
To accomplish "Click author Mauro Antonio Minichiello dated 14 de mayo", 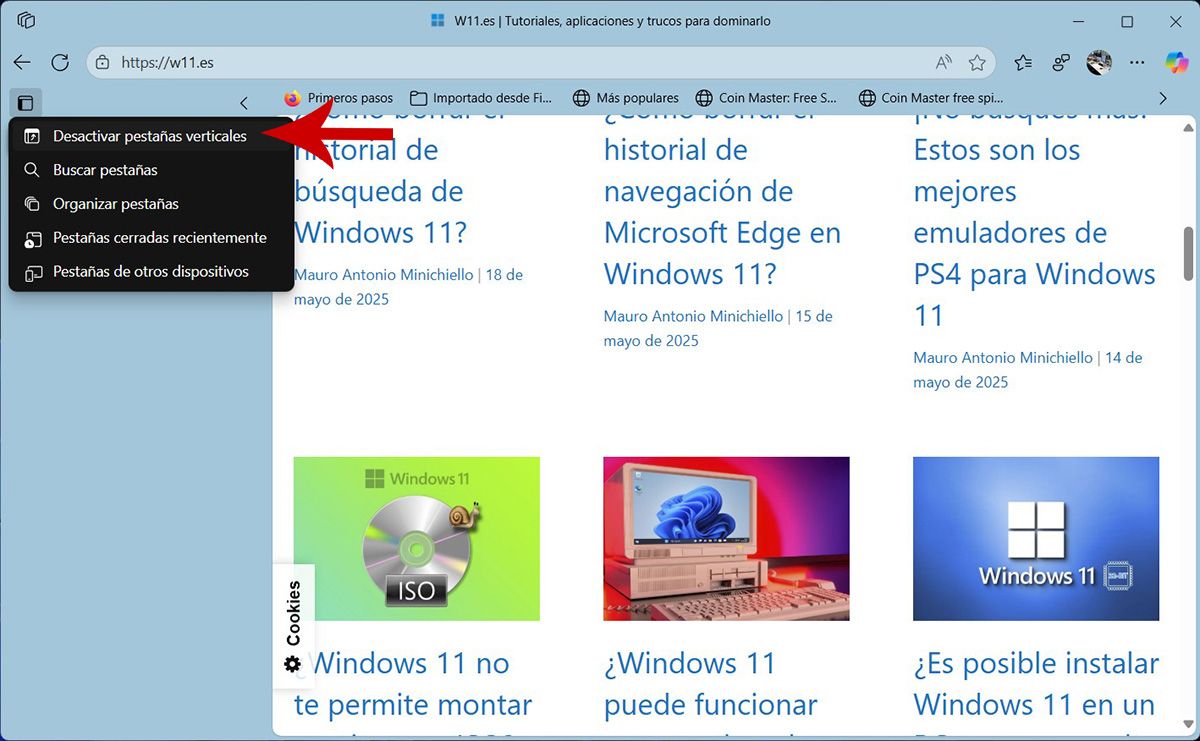I will 1003,357.
